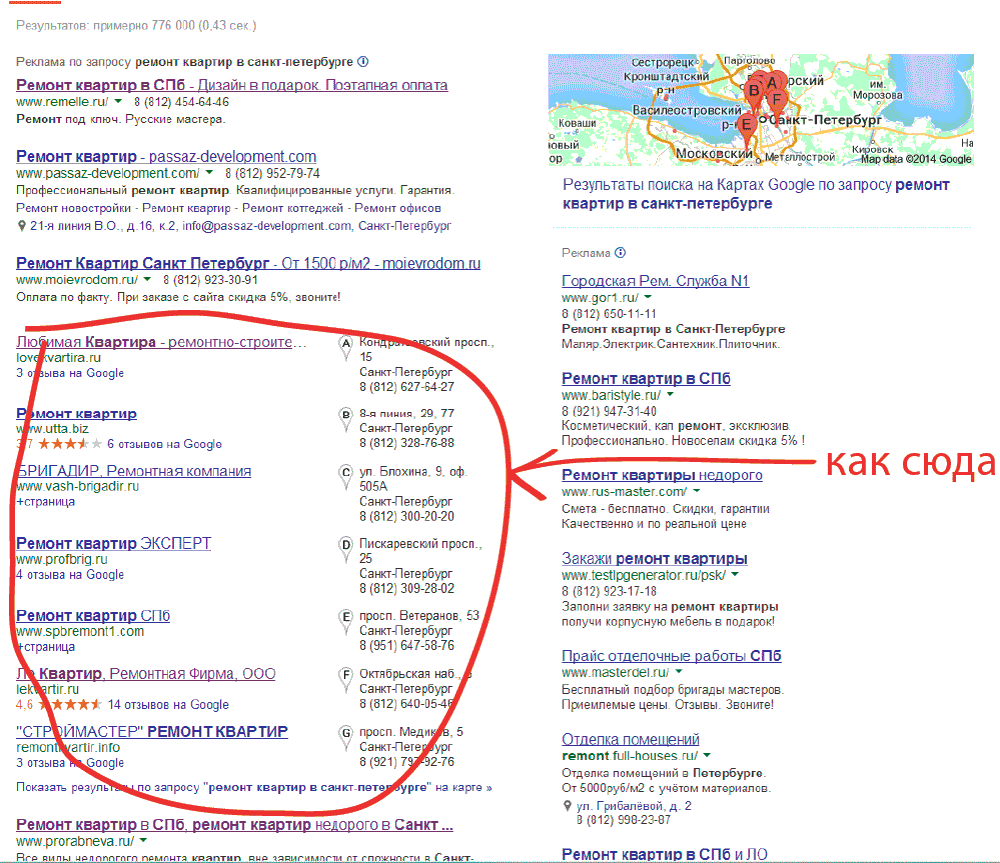Click '+страница' under www.vash-brigadir.ru

click(x=45, y=502)
